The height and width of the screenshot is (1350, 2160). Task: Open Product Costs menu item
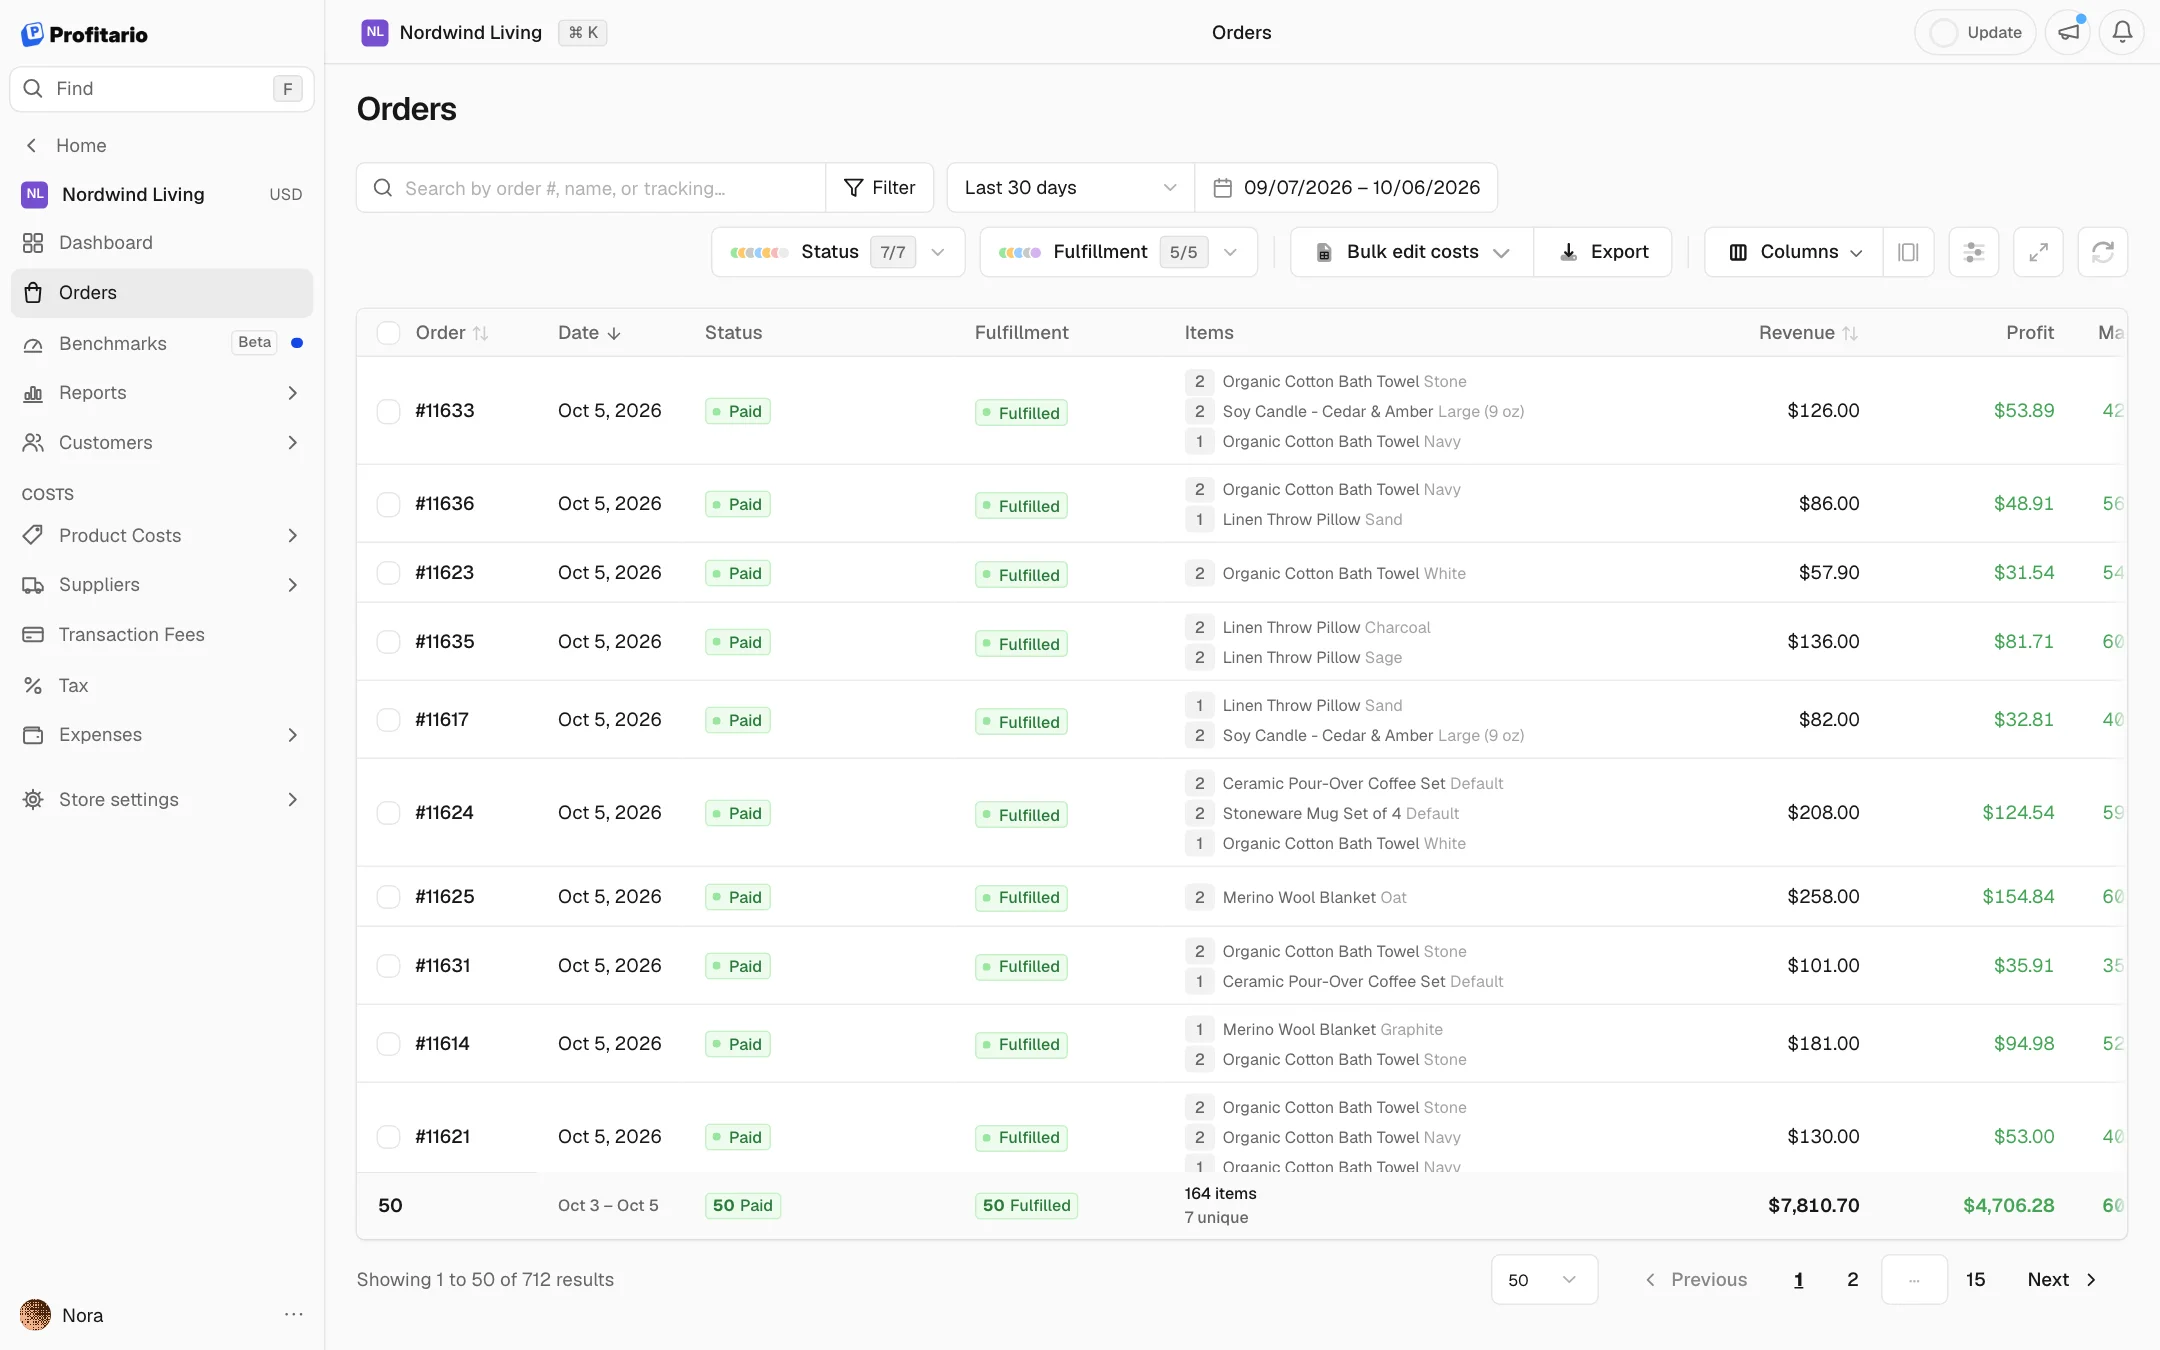pyautogui.click(x=162, y=536)
